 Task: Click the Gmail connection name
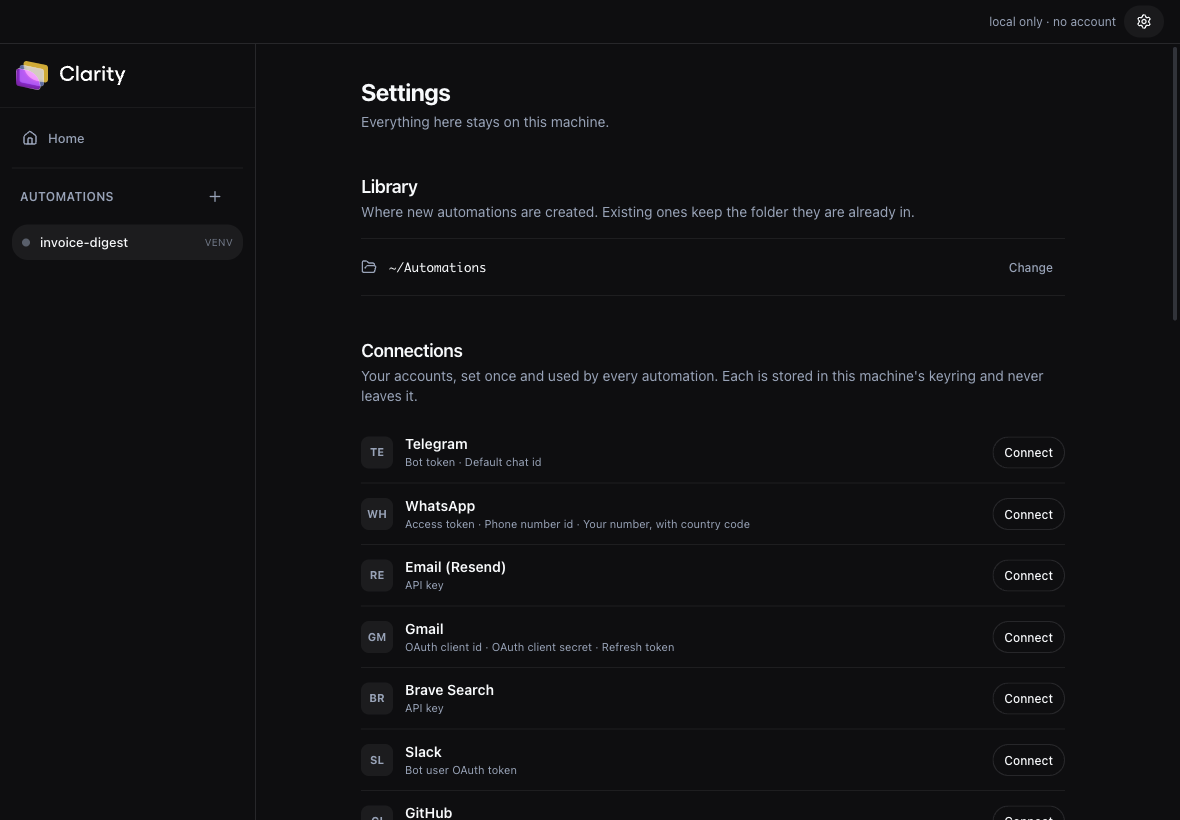(424, 629)
